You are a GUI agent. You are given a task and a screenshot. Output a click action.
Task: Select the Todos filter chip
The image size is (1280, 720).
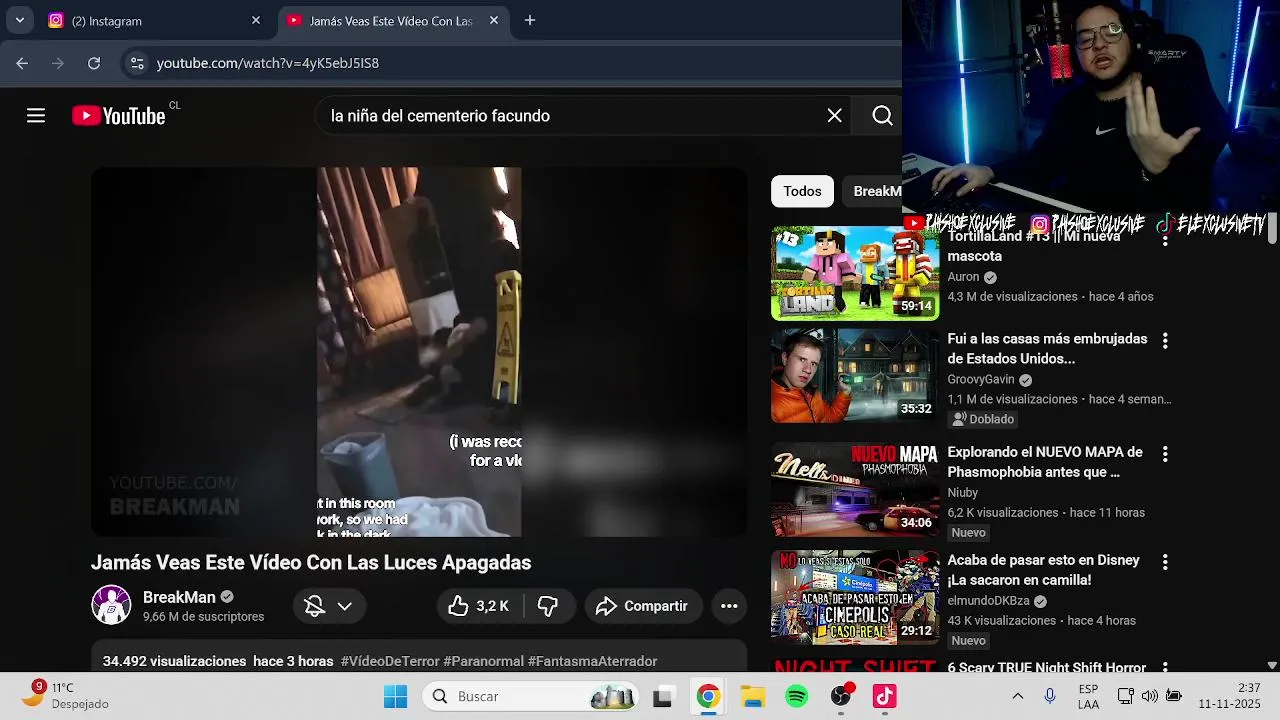coord(802,191)
